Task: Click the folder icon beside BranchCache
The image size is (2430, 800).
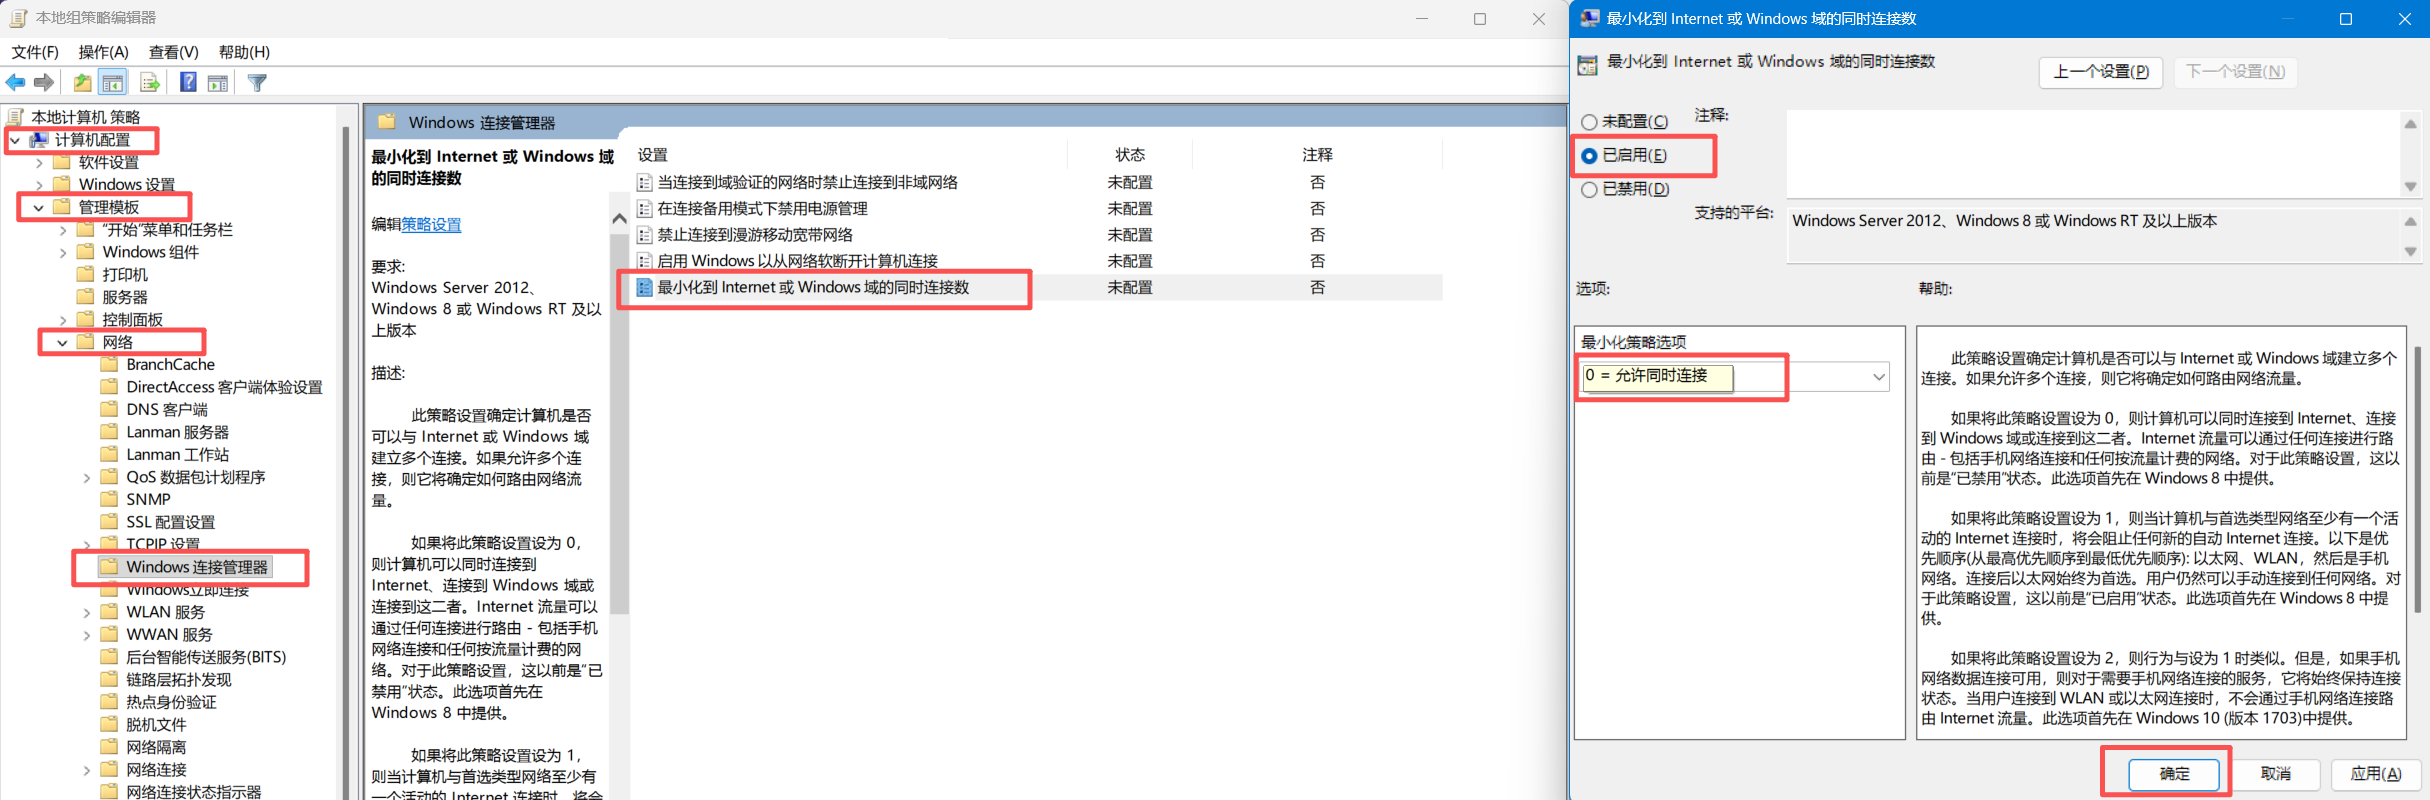Action: 110,364
